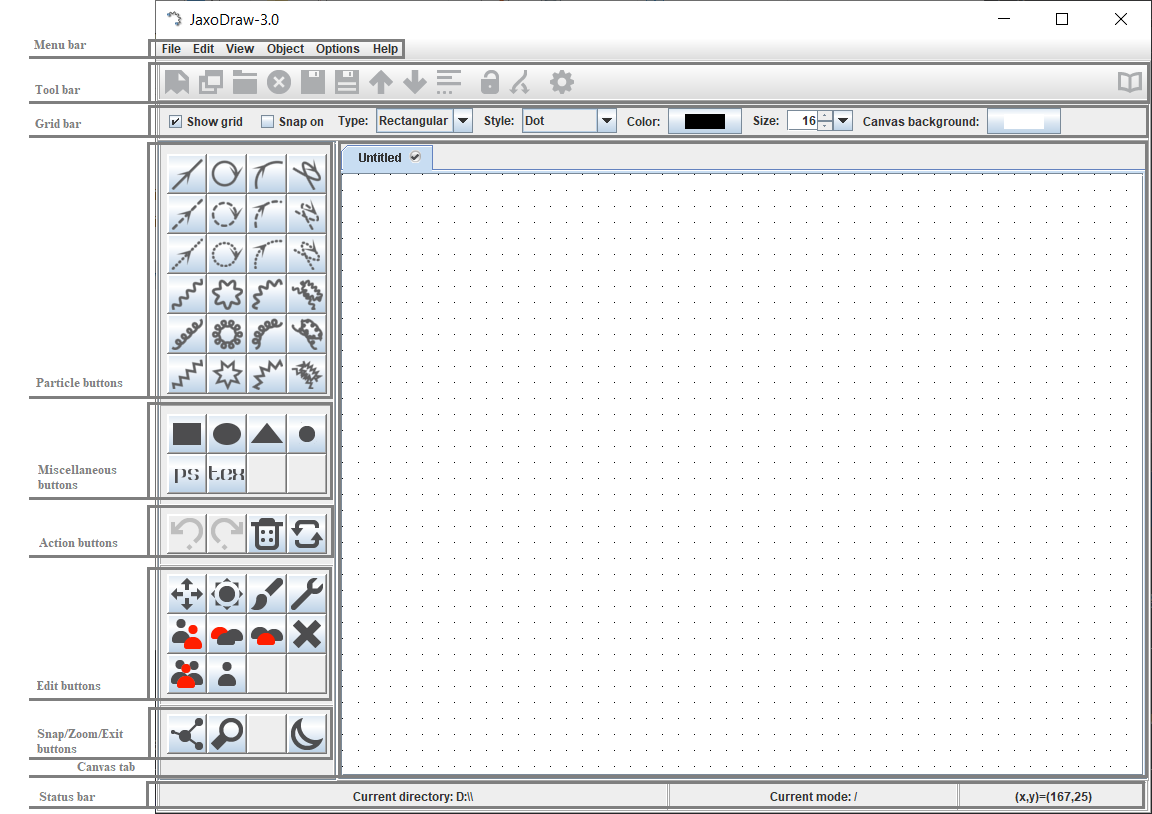
Task: Select the zigzag line tool
Action: [x=187, y=374]
